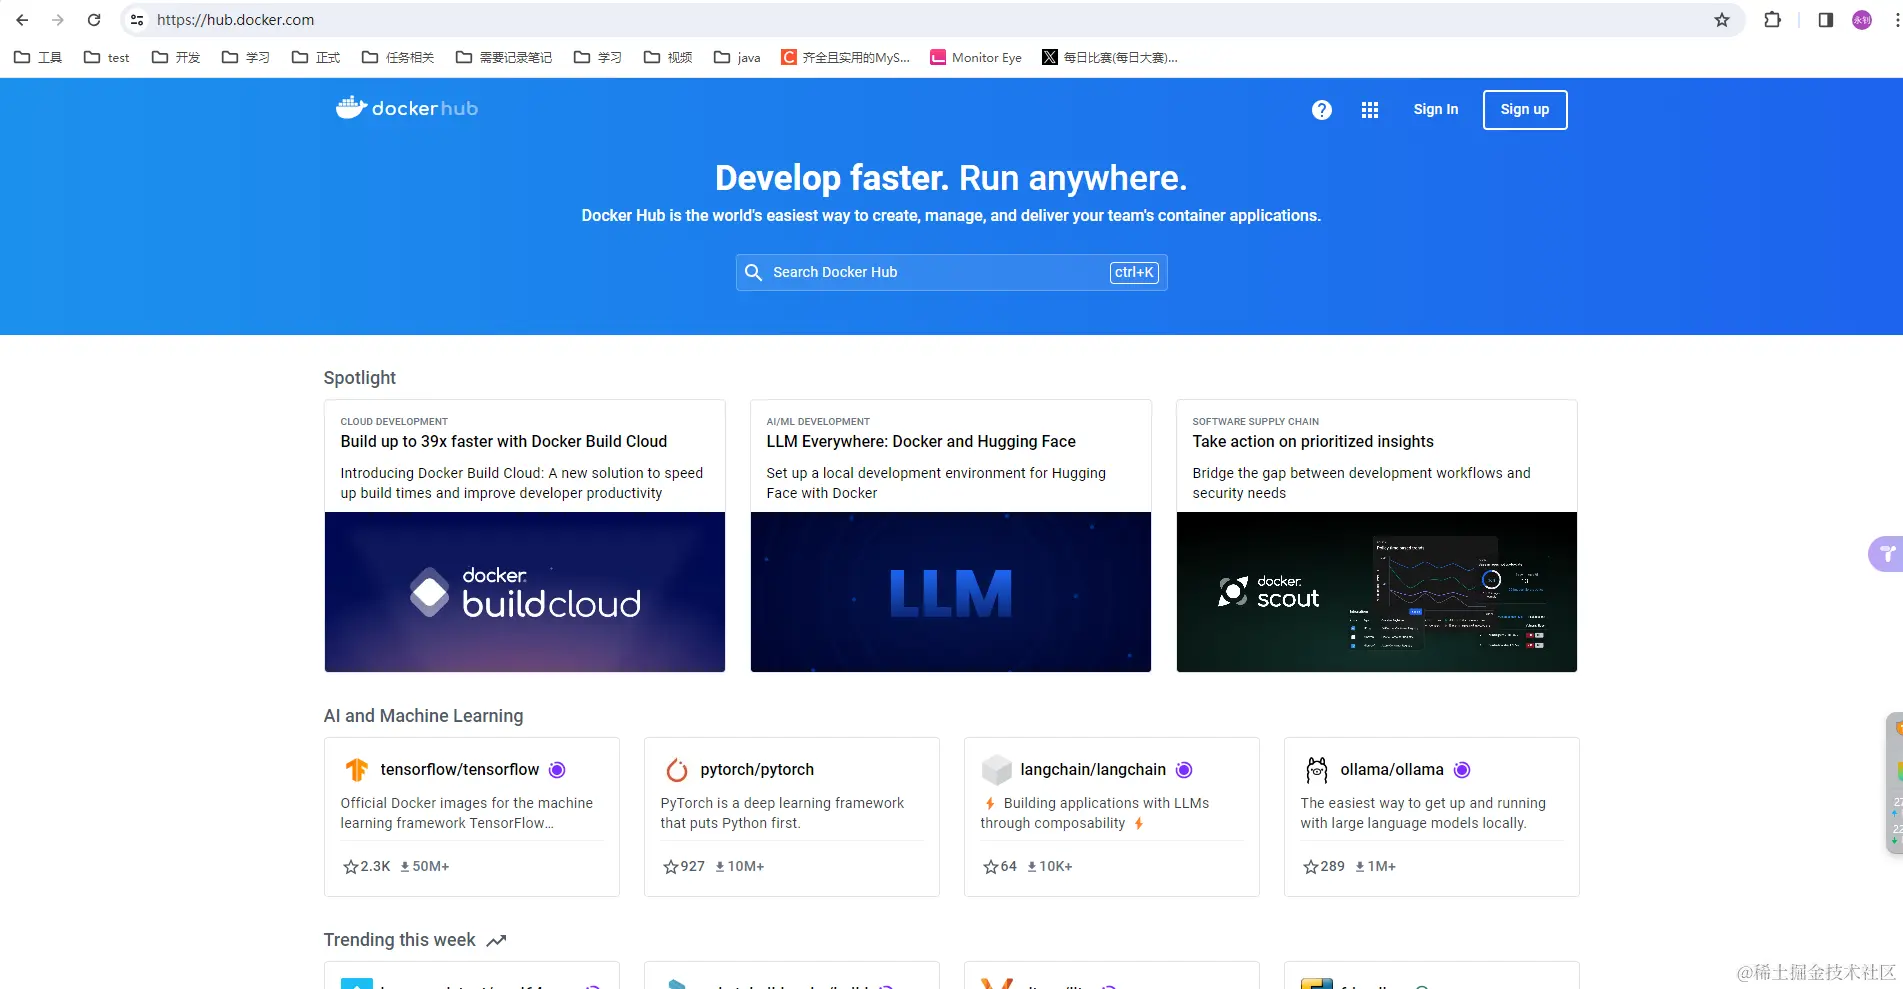The height and width of the screenshot is (989, 1903).
Task: Click the magnifier icon in search box
Action: (x=754, y=272)
